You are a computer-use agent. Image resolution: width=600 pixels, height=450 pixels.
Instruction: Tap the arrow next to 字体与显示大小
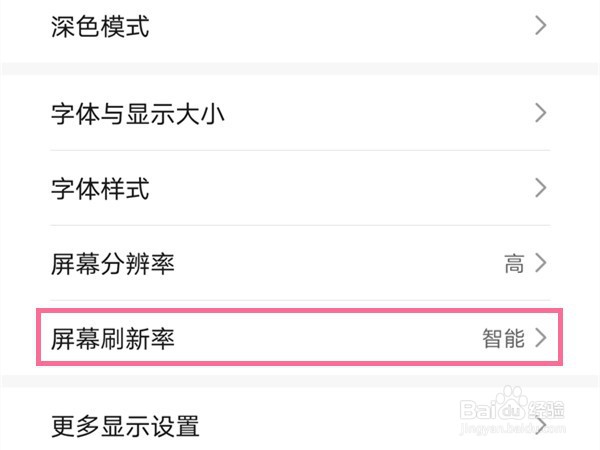(x=541, y=113)
